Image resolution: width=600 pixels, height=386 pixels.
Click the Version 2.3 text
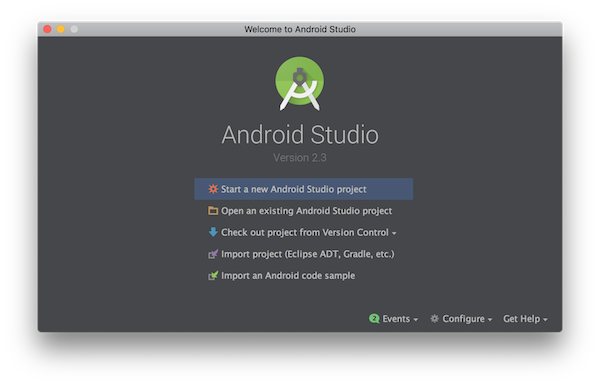click(300, 158)
